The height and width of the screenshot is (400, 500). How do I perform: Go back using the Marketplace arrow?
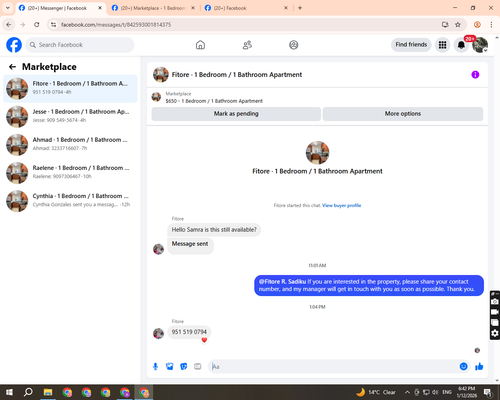click(x=12, y=67)
